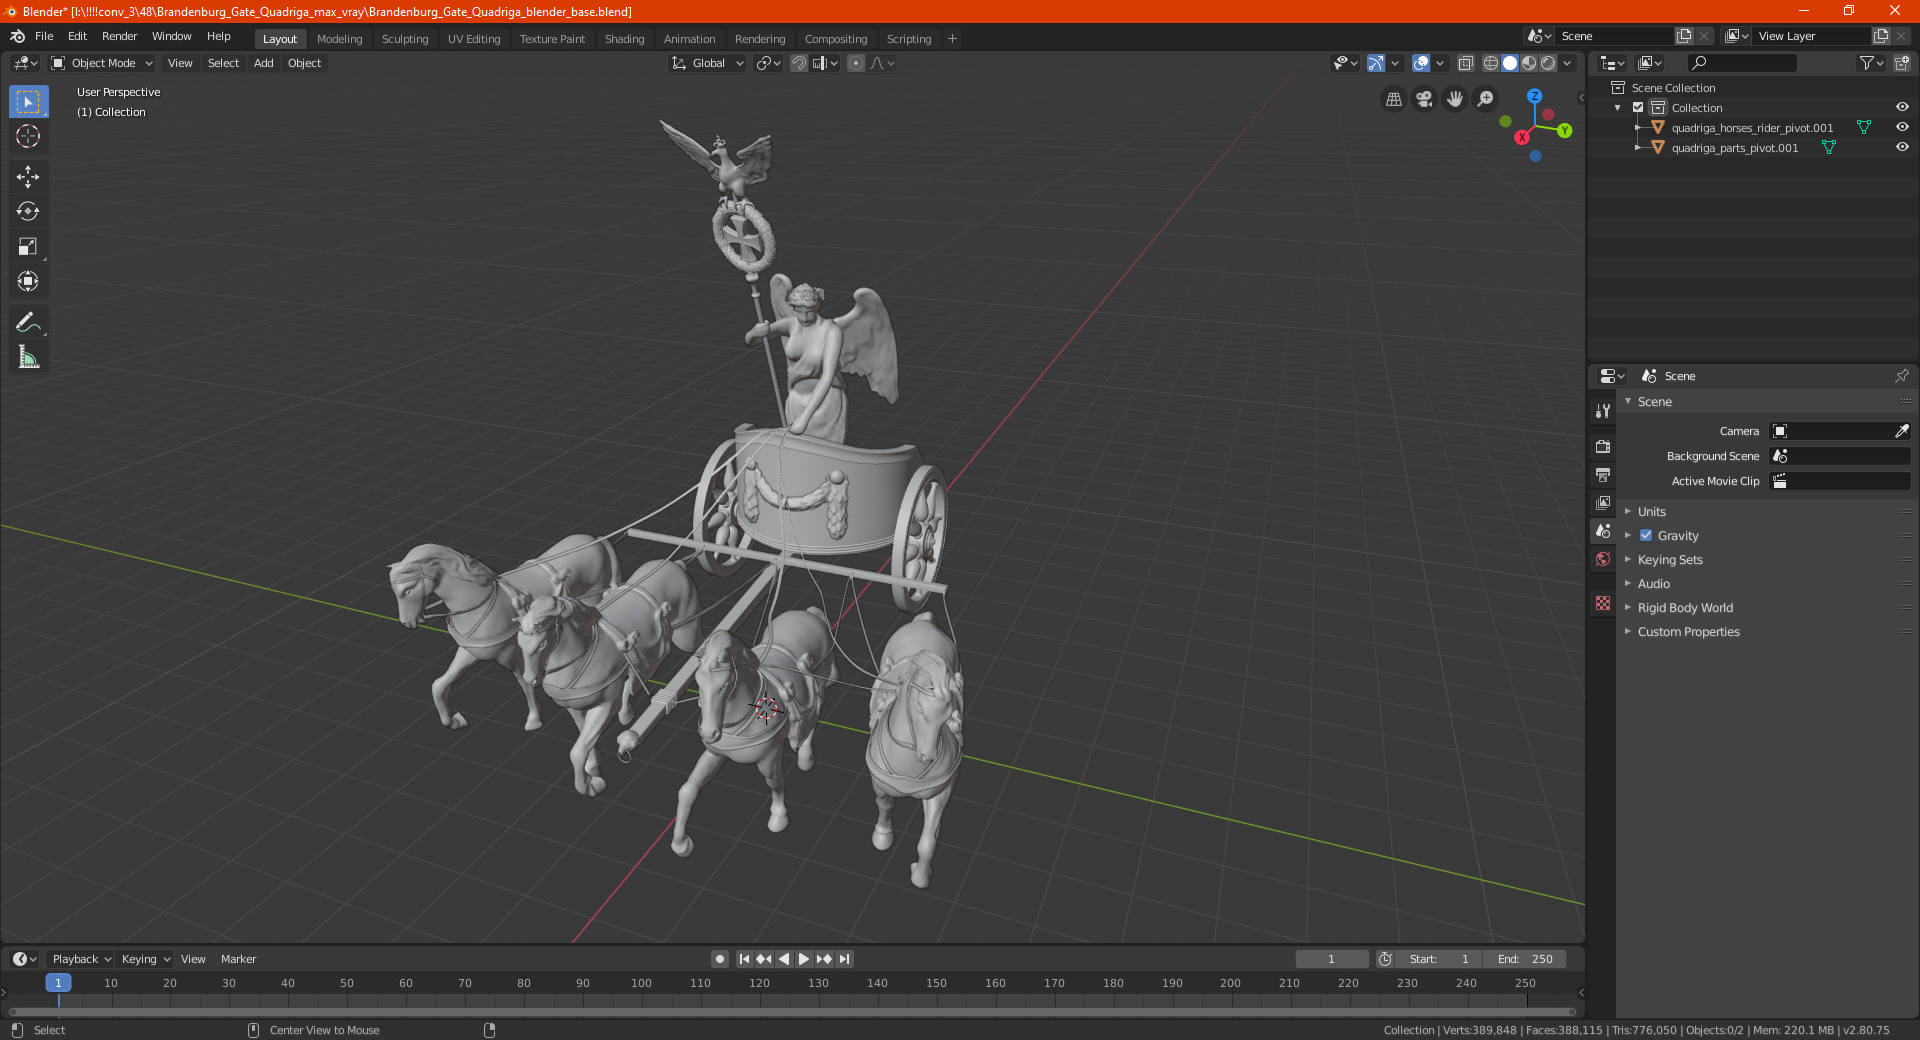Toggle viewport gizmos display button

pos(1376,63)
